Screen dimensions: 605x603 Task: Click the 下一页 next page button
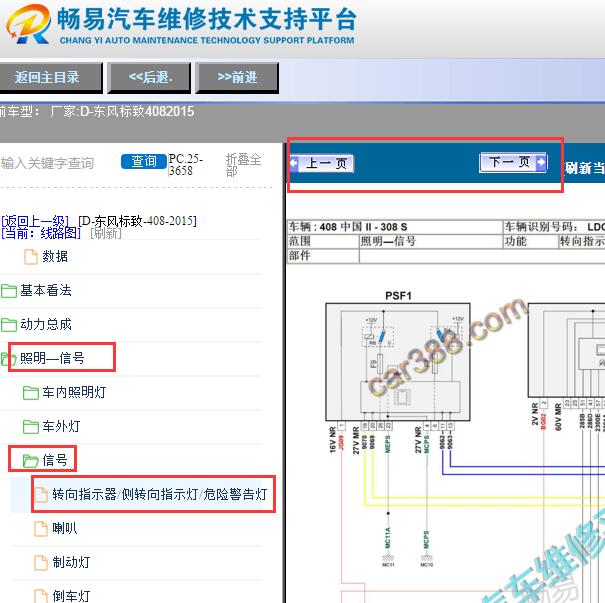513,162
